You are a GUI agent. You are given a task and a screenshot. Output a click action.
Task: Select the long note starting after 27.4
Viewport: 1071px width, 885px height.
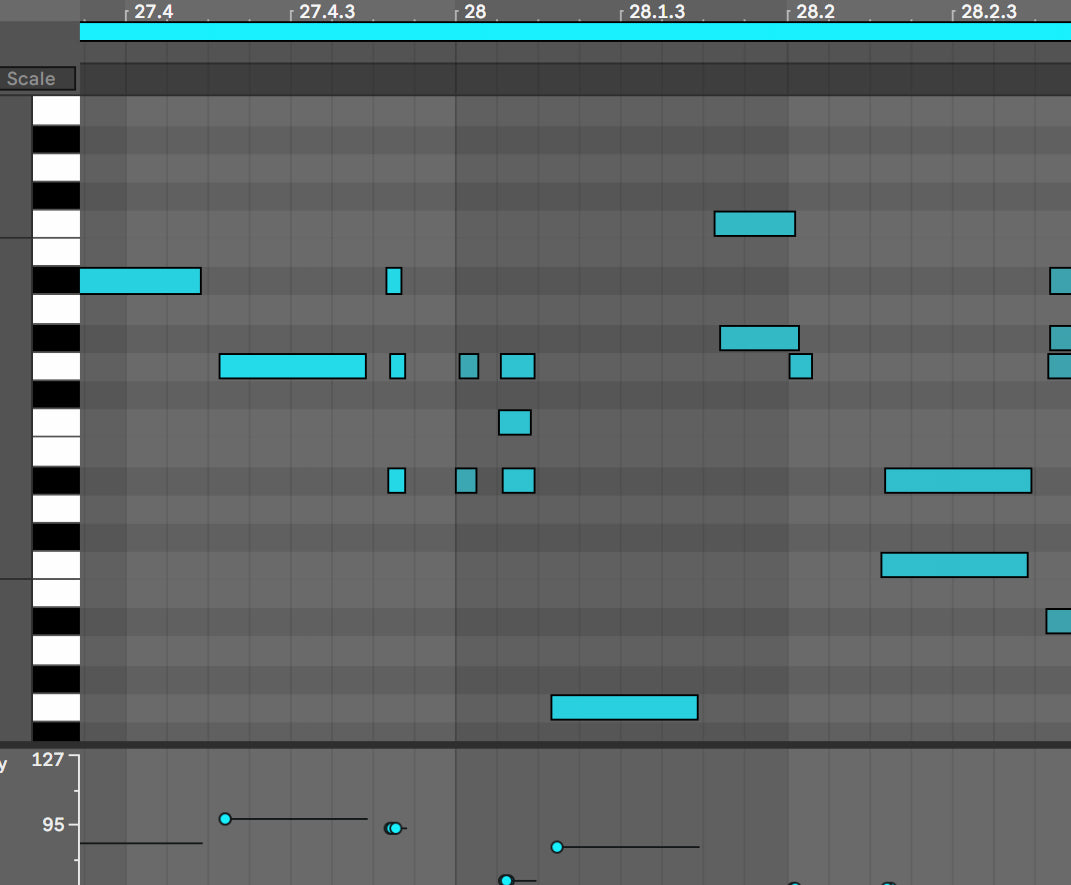click(x=292, y=366)
